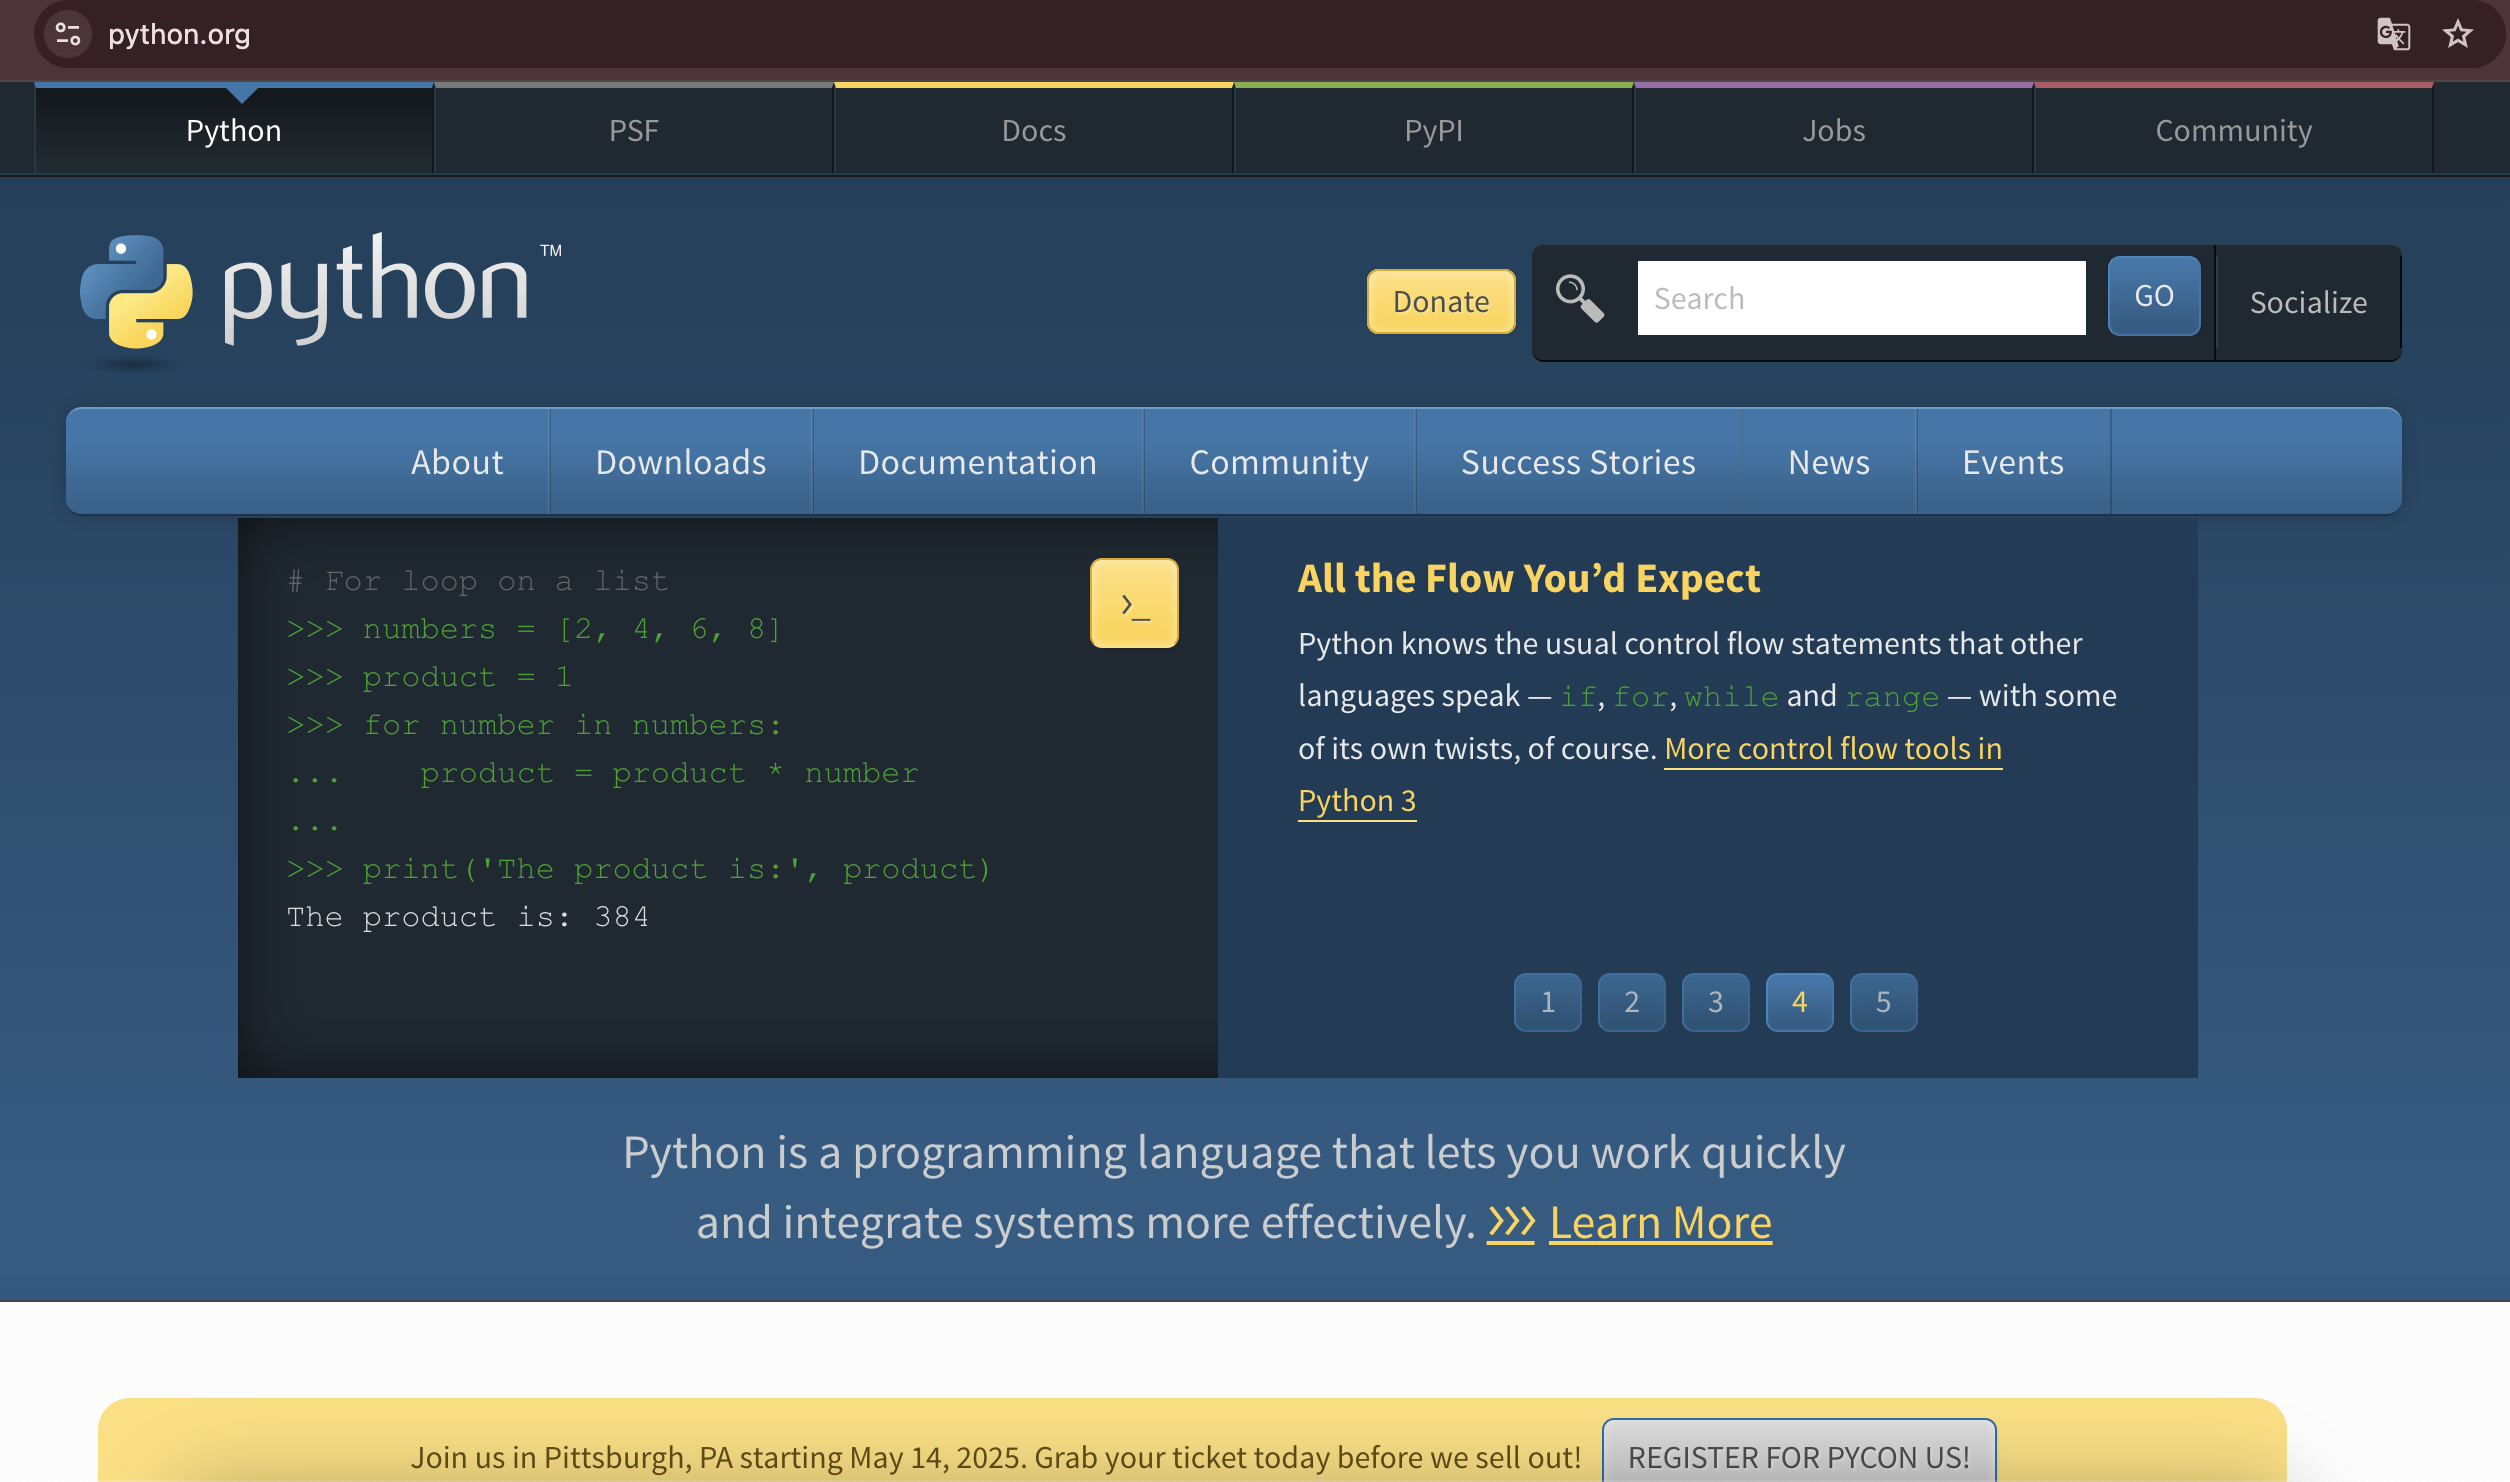Click the triple chevron before Learn More
2510x1482 pixels.
(x=1510, y=1223)
